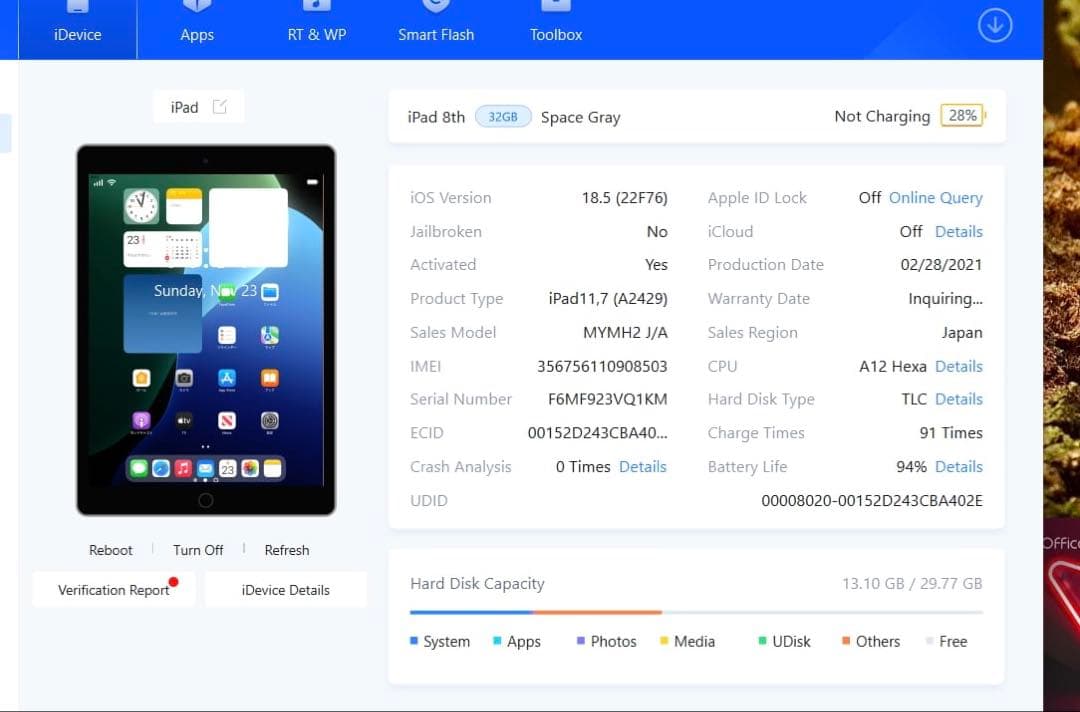The height and width of the screenshot is (712, 1080).
Task: Click the UDisk legend color square
Action: 762,641
